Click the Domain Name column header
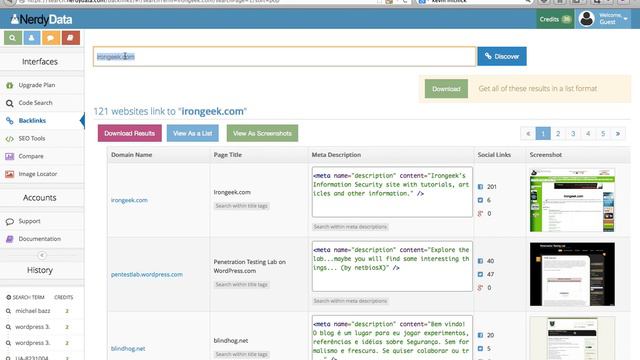This screenshot has height=360, width=640. (x=131, y=155)
